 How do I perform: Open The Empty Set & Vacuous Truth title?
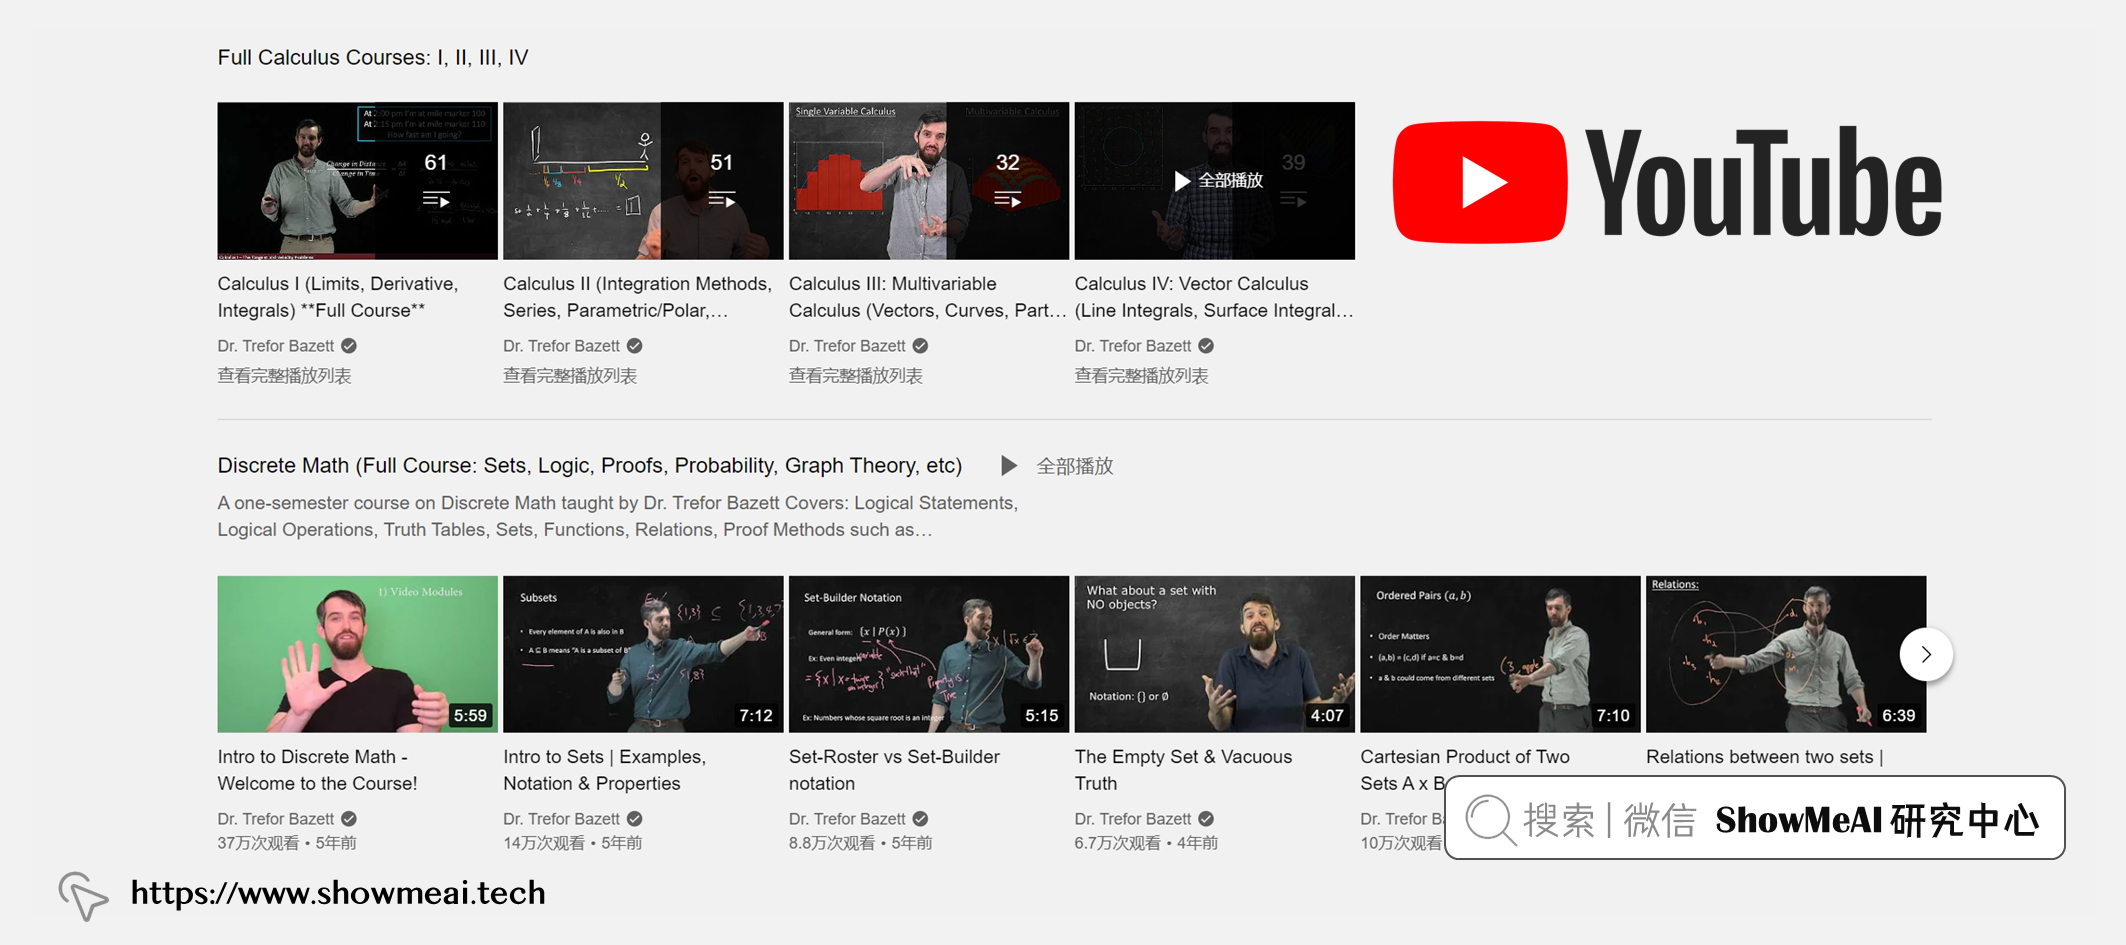point(1184,770)
